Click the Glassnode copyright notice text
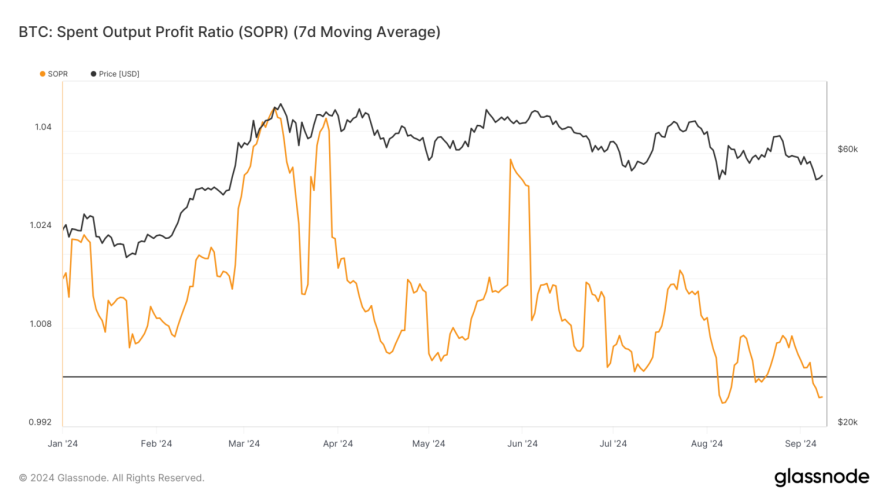Screen dimensions: 888x500 (x=111, y=478)
